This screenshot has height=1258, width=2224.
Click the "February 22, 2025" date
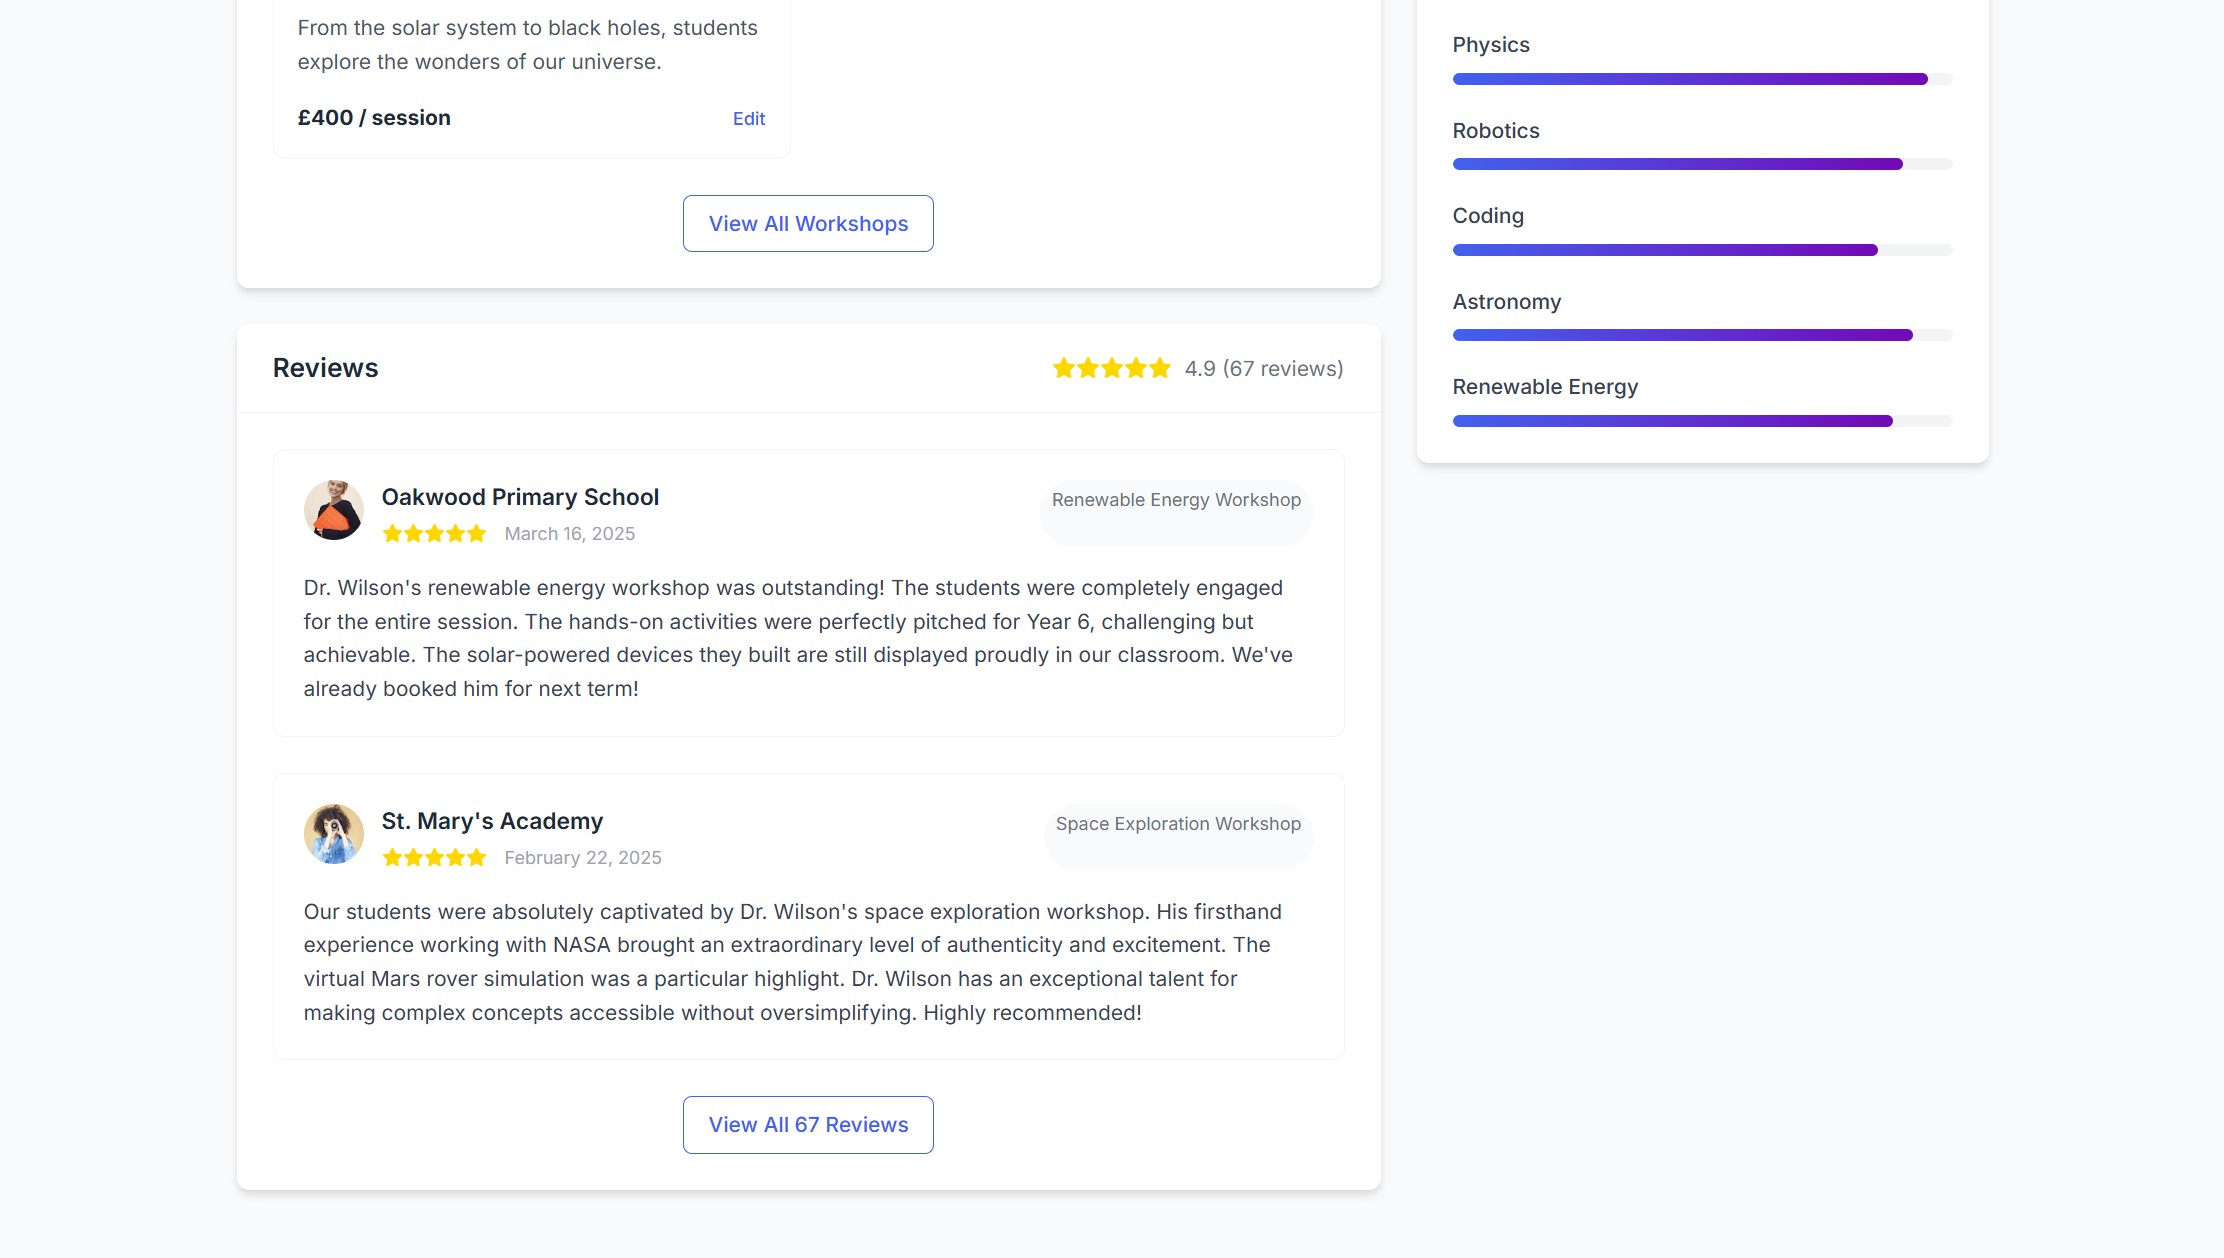(x=583, y=858)
